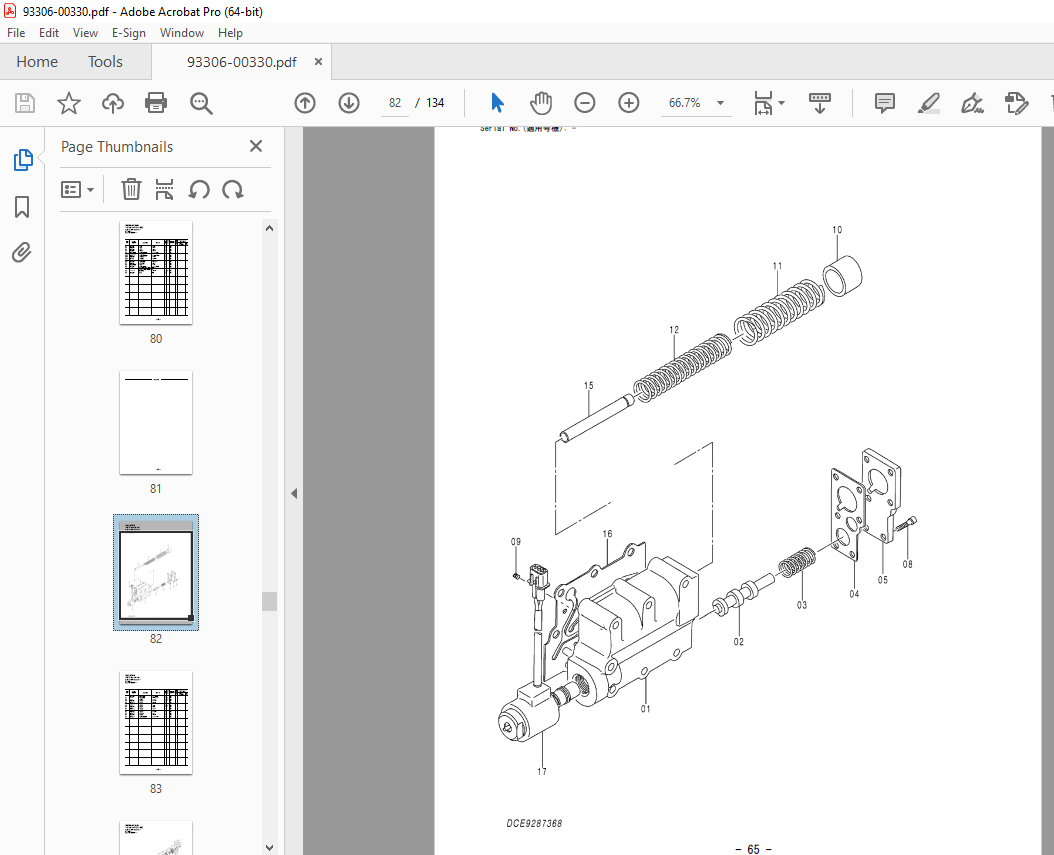This screenshot has width=1054, height=855.
Task: Click the page number field showing 82
Action: click(395, 103)
